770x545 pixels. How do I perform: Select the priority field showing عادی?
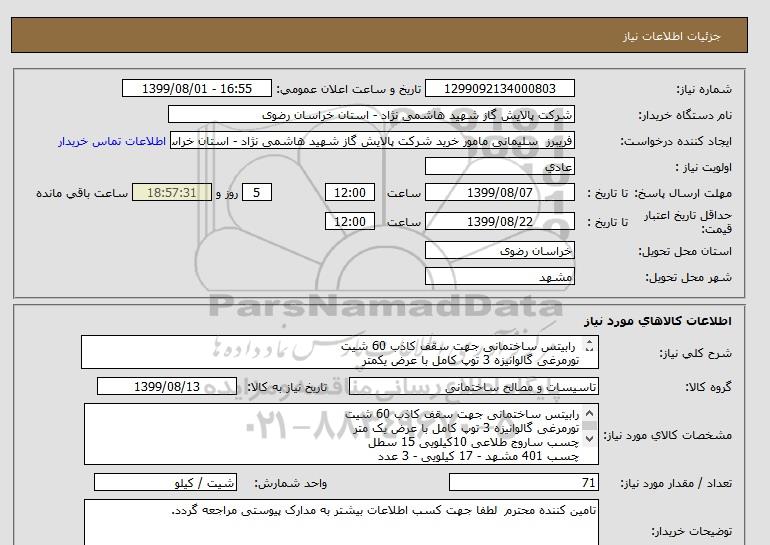click(500, 168)
